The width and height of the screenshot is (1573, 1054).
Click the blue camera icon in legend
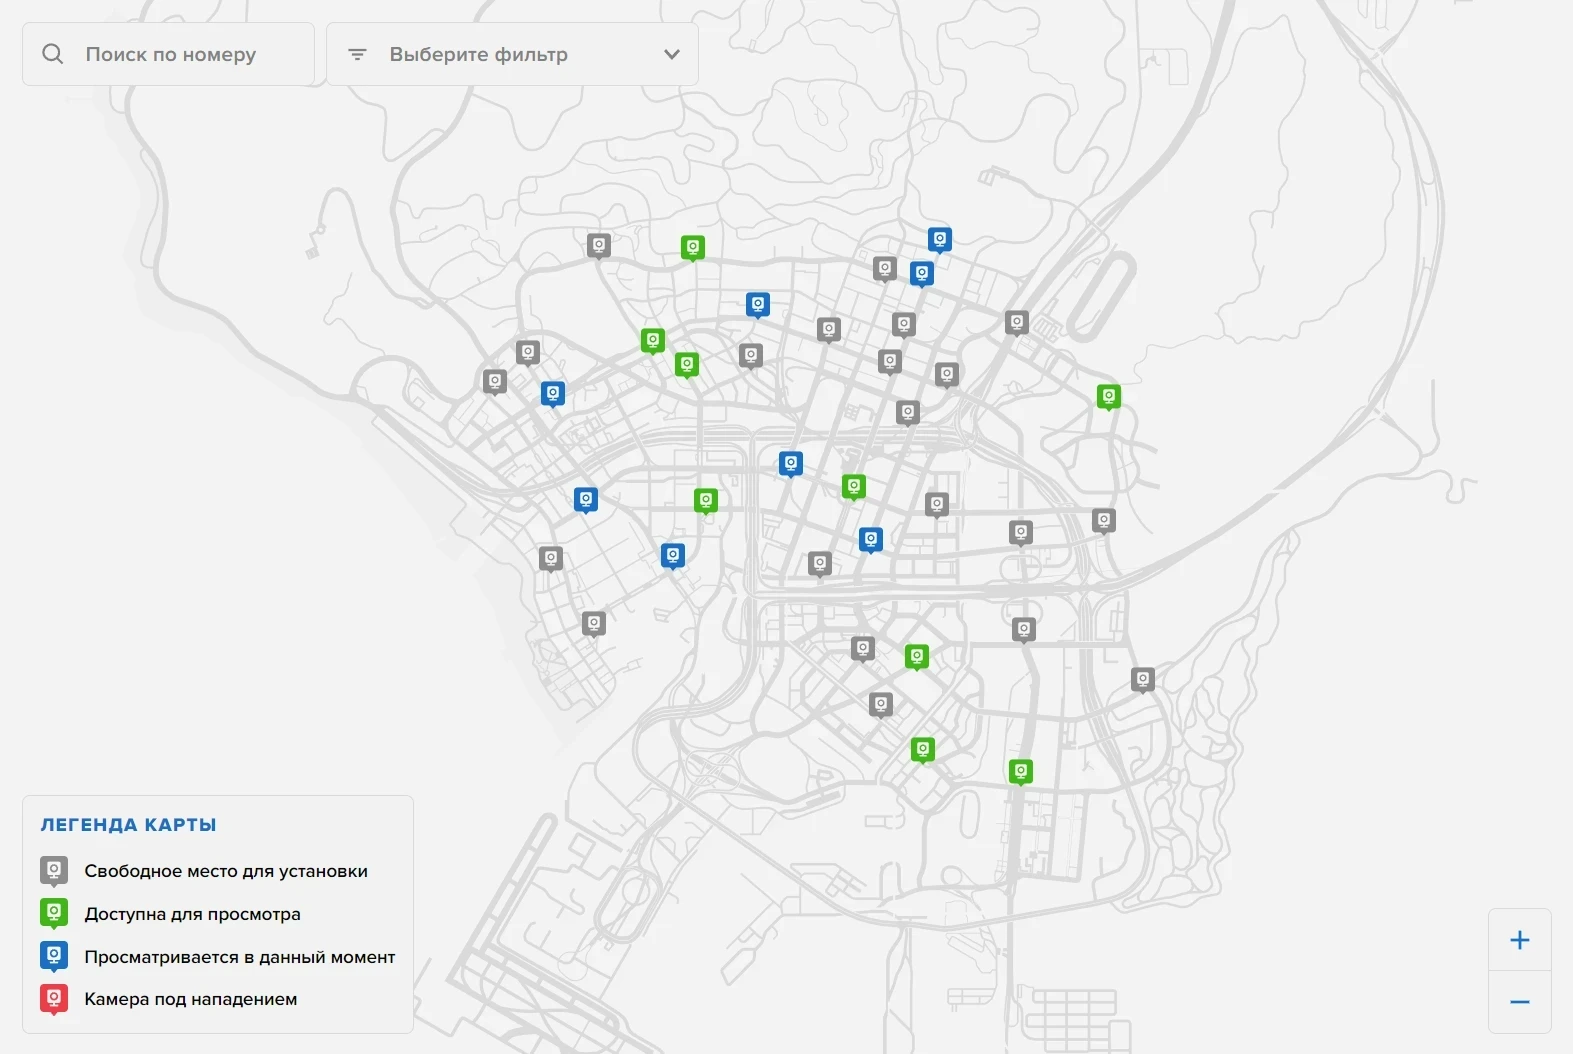click(x=54, y=956)
